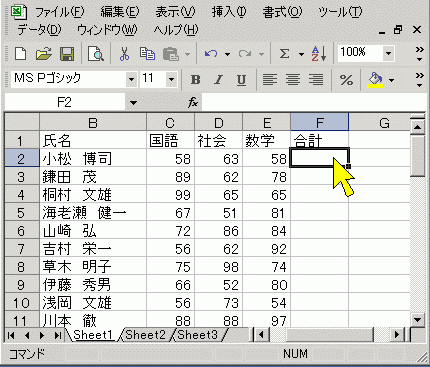
Task: Open the MS P Gothic font name dropdown
Action: [131, 79]
